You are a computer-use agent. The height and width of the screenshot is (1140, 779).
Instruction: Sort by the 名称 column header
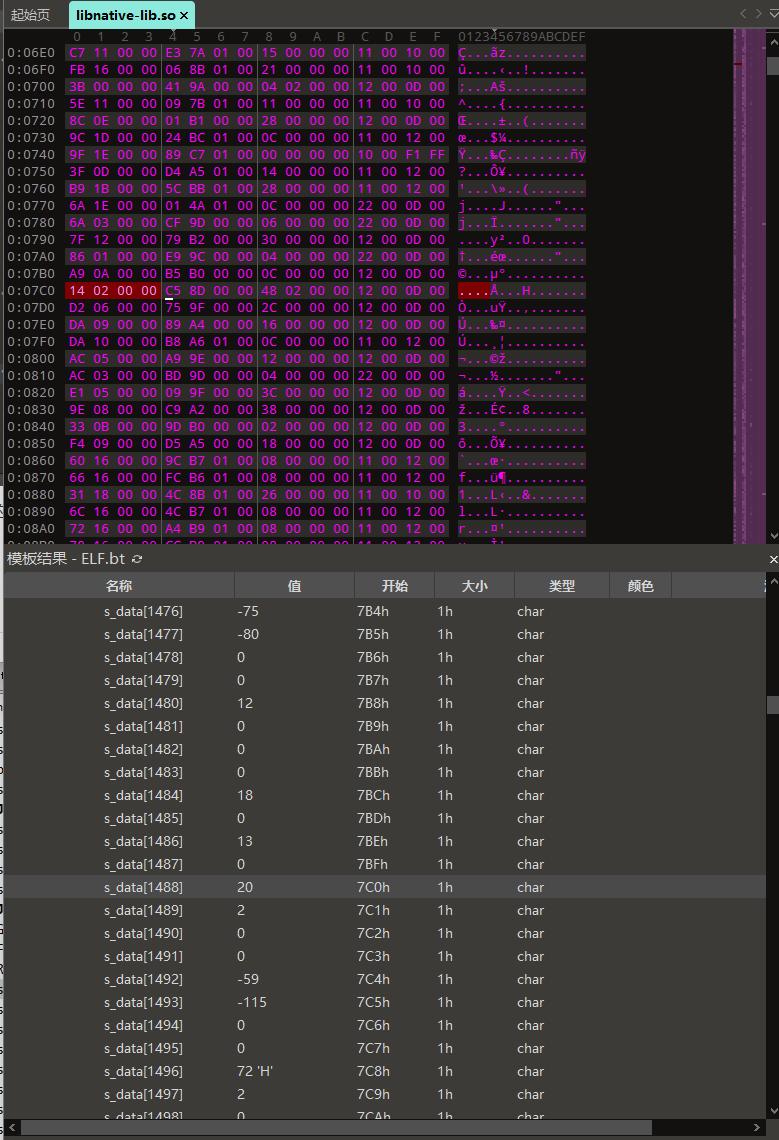click(x=119, y=586)
